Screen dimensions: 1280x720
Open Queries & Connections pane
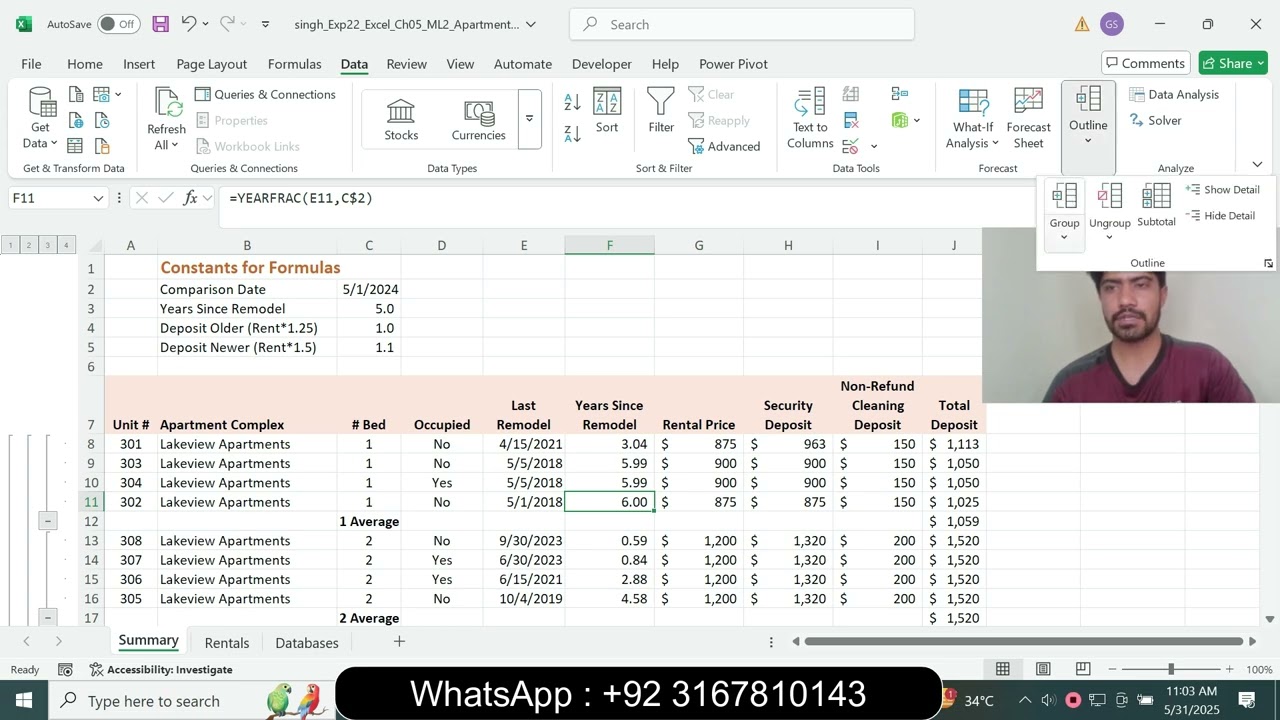265,94
